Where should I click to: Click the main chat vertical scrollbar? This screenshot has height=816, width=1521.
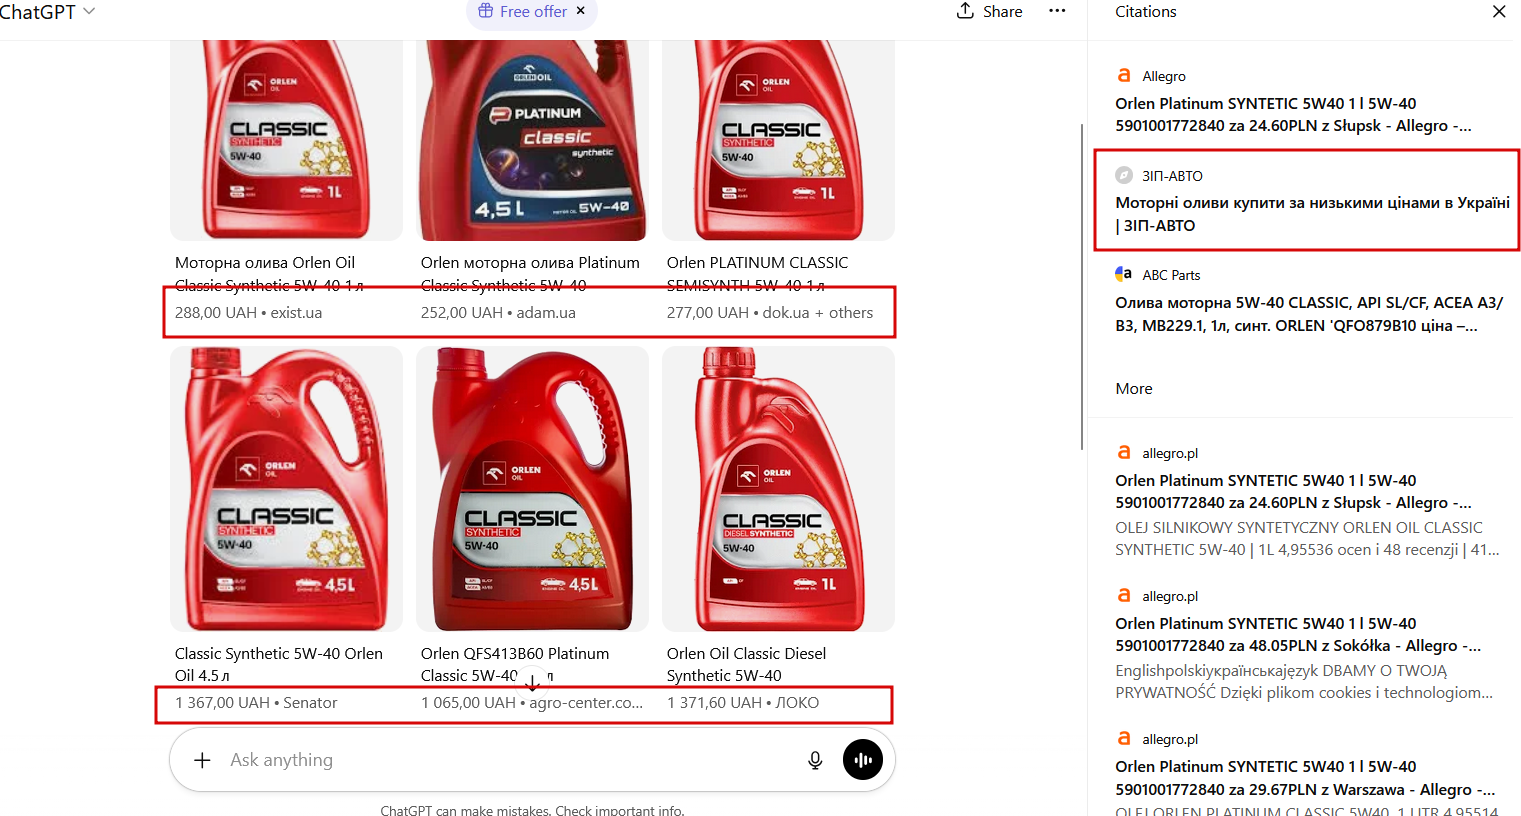pyautogui.click(x=1081, y=286)
